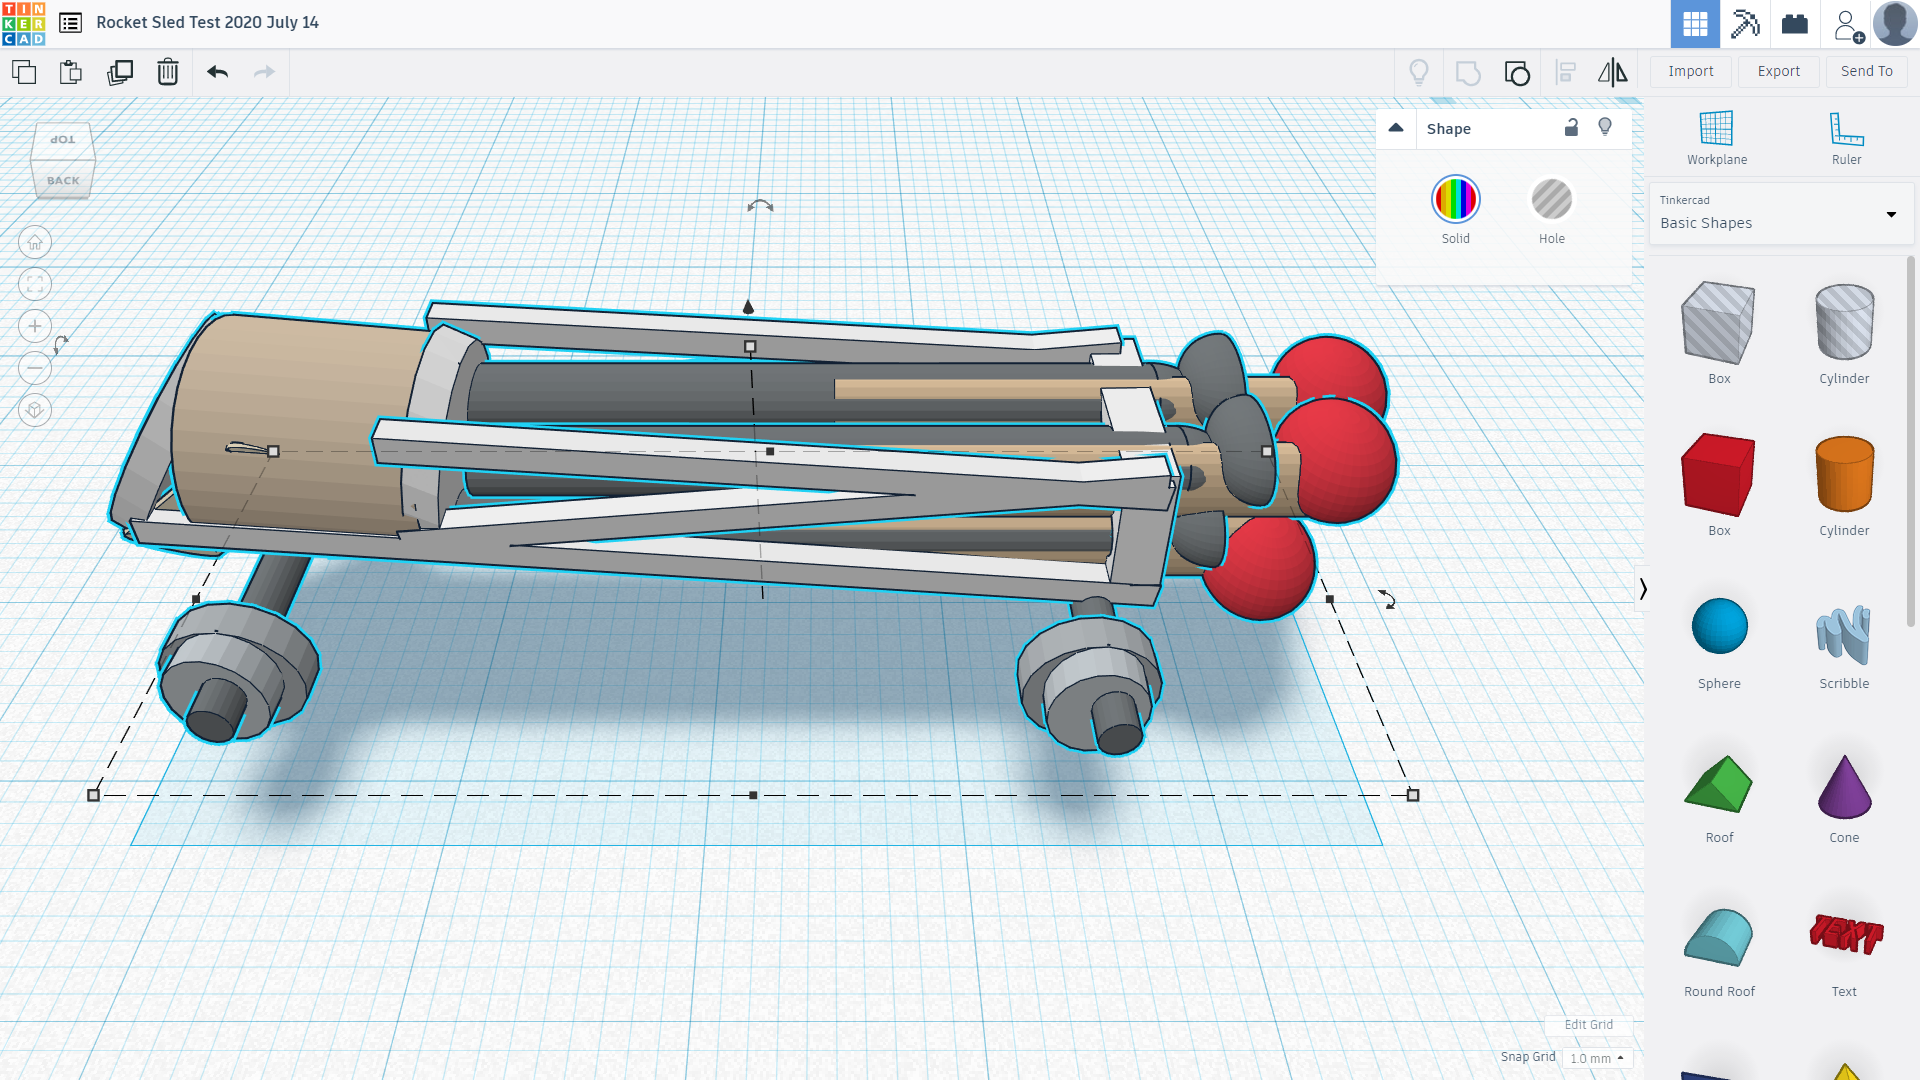Image resolution: width=1920 pixels, height=1080 pixels.
Task: Pick the blue Sphere shape
Action: point(1719,627)
